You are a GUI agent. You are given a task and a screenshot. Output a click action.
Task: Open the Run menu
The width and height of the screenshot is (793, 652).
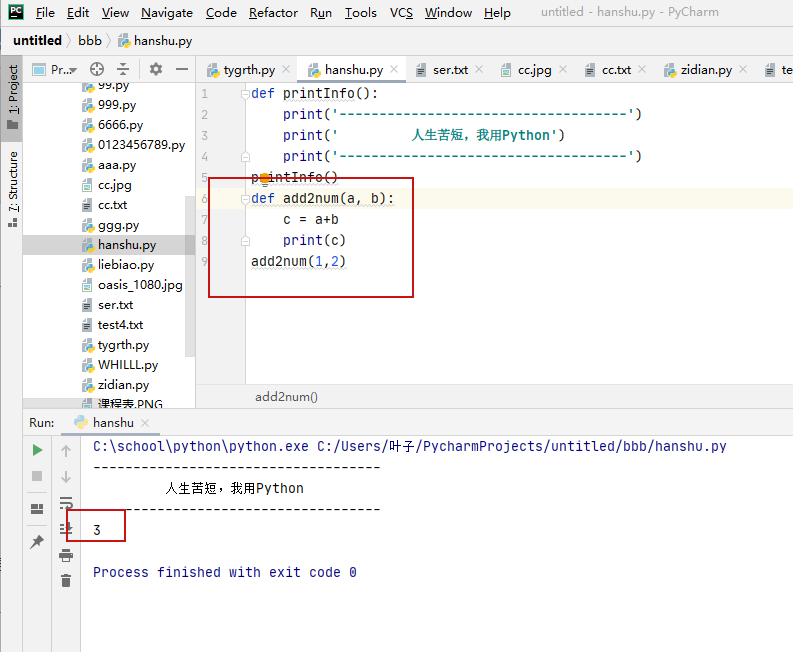(x=321, y=13)
